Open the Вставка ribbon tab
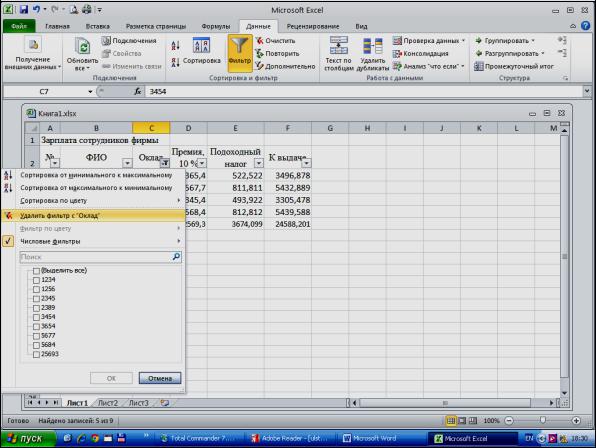The height and width of the screenshot is (448, 596). [x=97, y=26]
